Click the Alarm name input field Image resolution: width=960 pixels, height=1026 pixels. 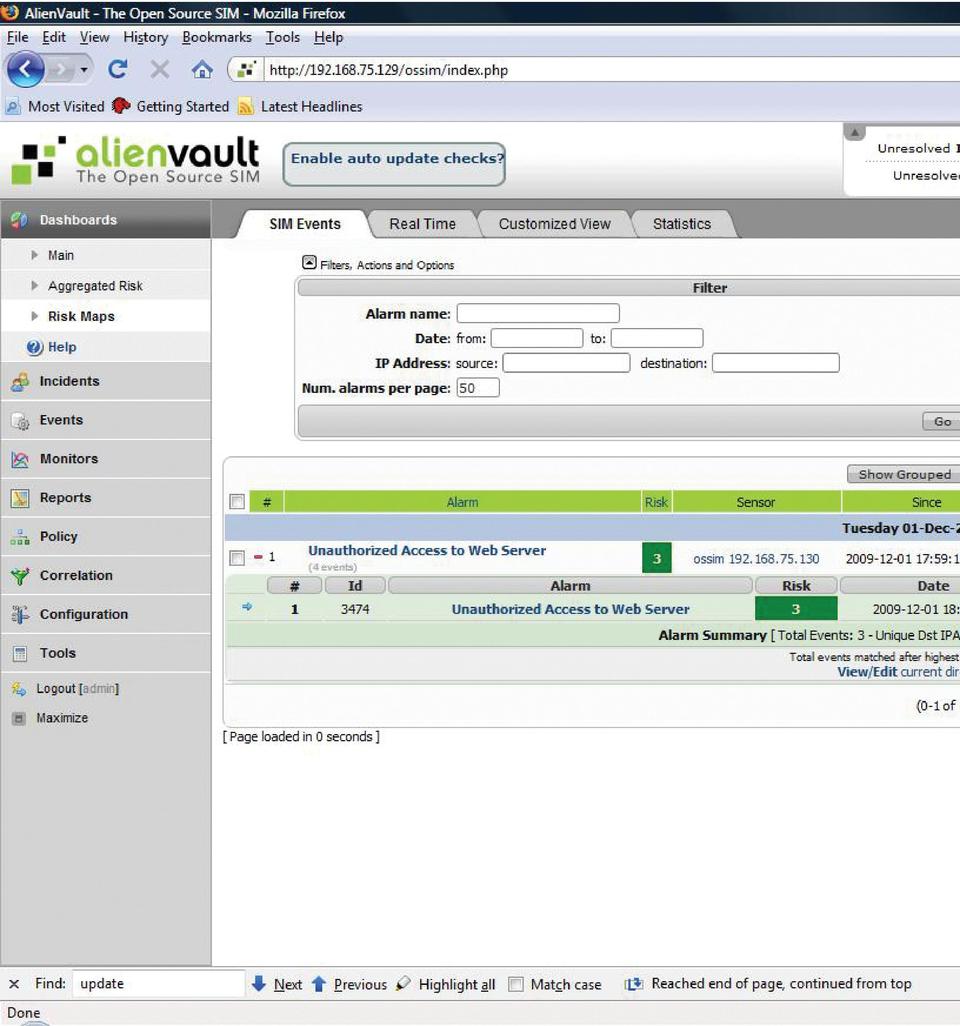(538, 313)
